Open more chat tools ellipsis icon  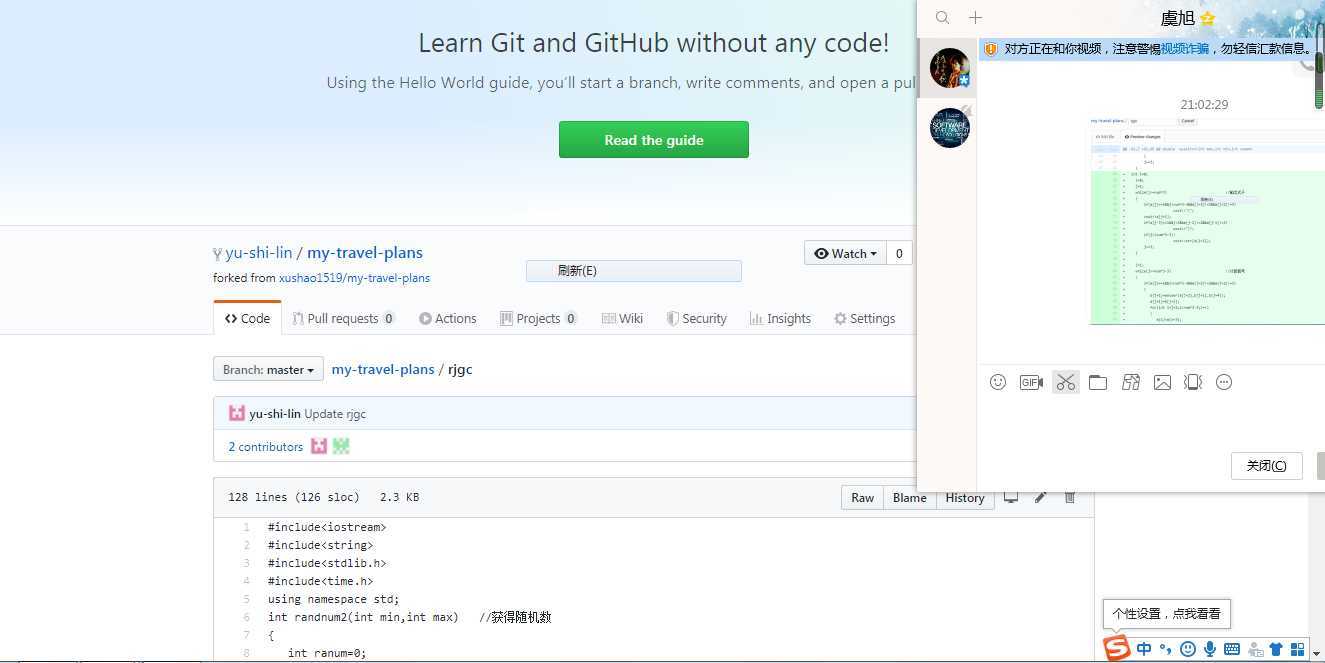pos(1224,382)
